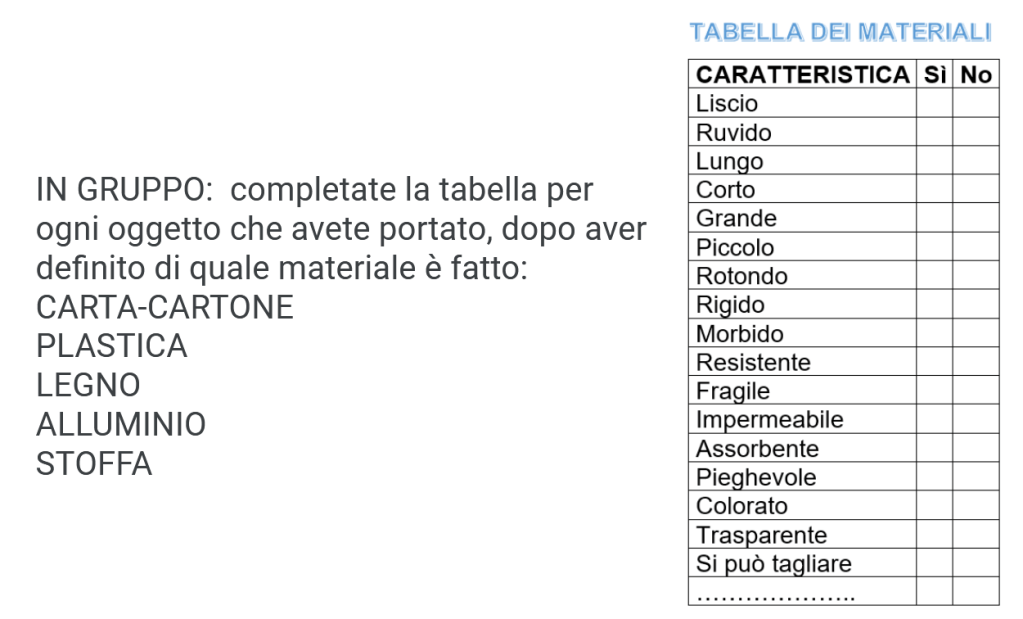
Task: Click the dotted blank row in table
Action: pyautogui.click(x=776, y=594)
